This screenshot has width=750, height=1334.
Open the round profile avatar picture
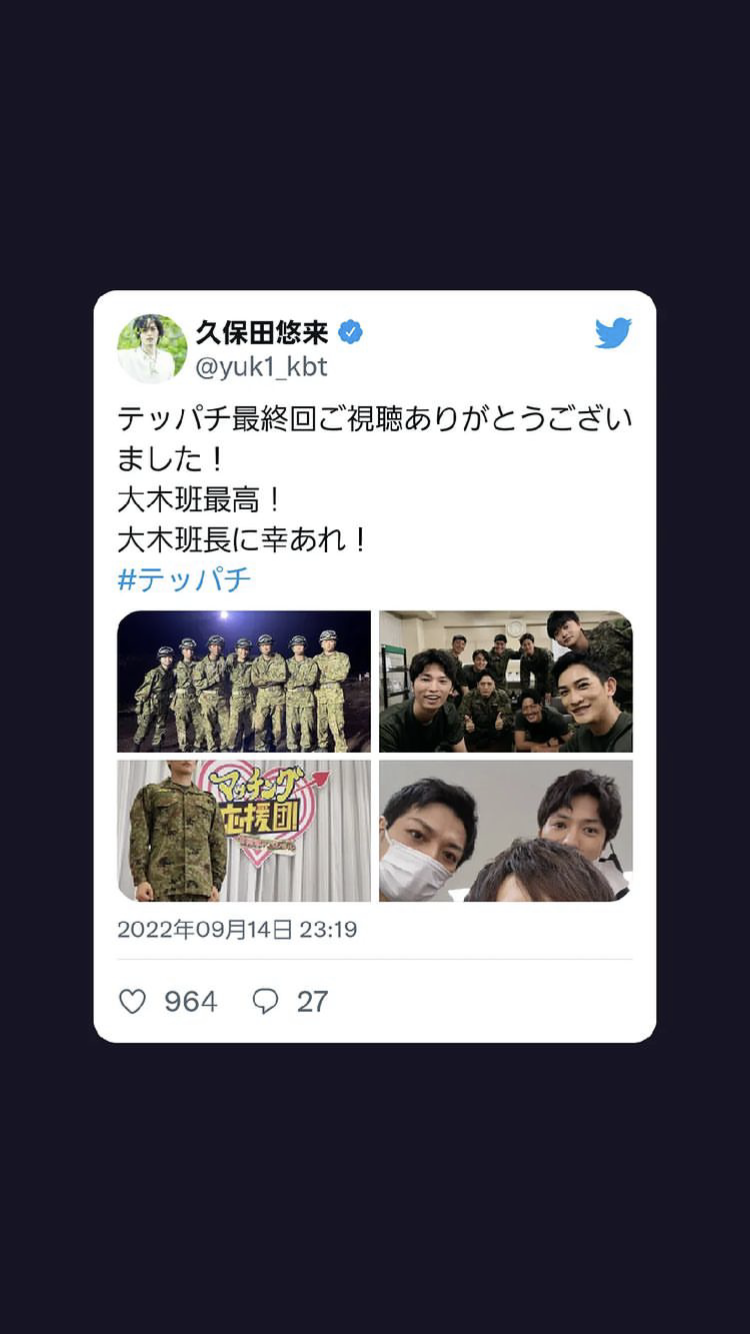[152, 348]
